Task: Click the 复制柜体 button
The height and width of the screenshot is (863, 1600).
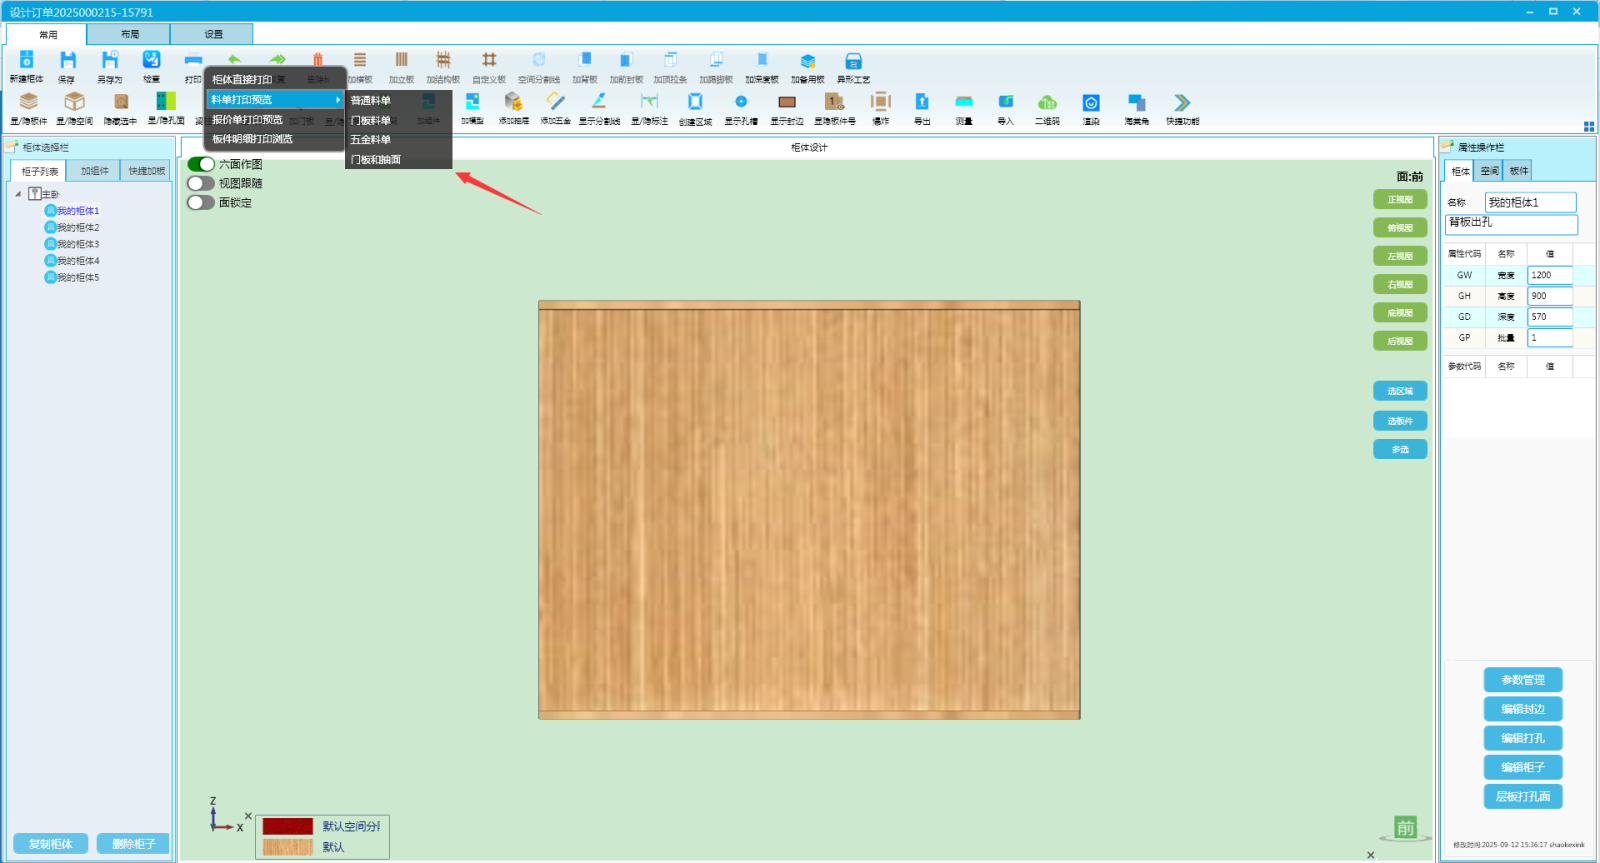Action: (x=51, y=844)
